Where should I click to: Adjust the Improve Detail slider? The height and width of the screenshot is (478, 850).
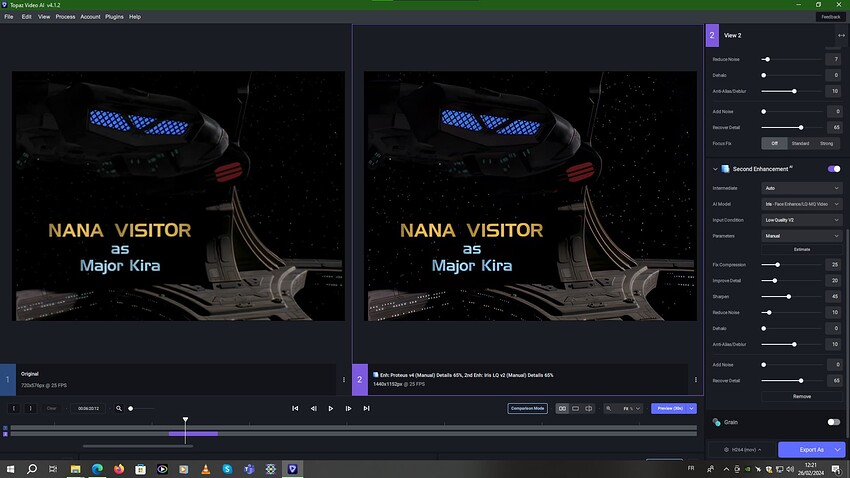click(791, 281)
